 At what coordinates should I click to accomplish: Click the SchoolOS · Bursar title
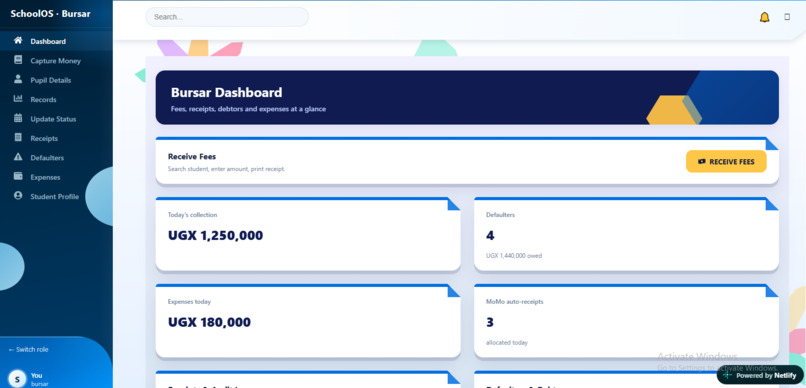click(x=50, y=14)
